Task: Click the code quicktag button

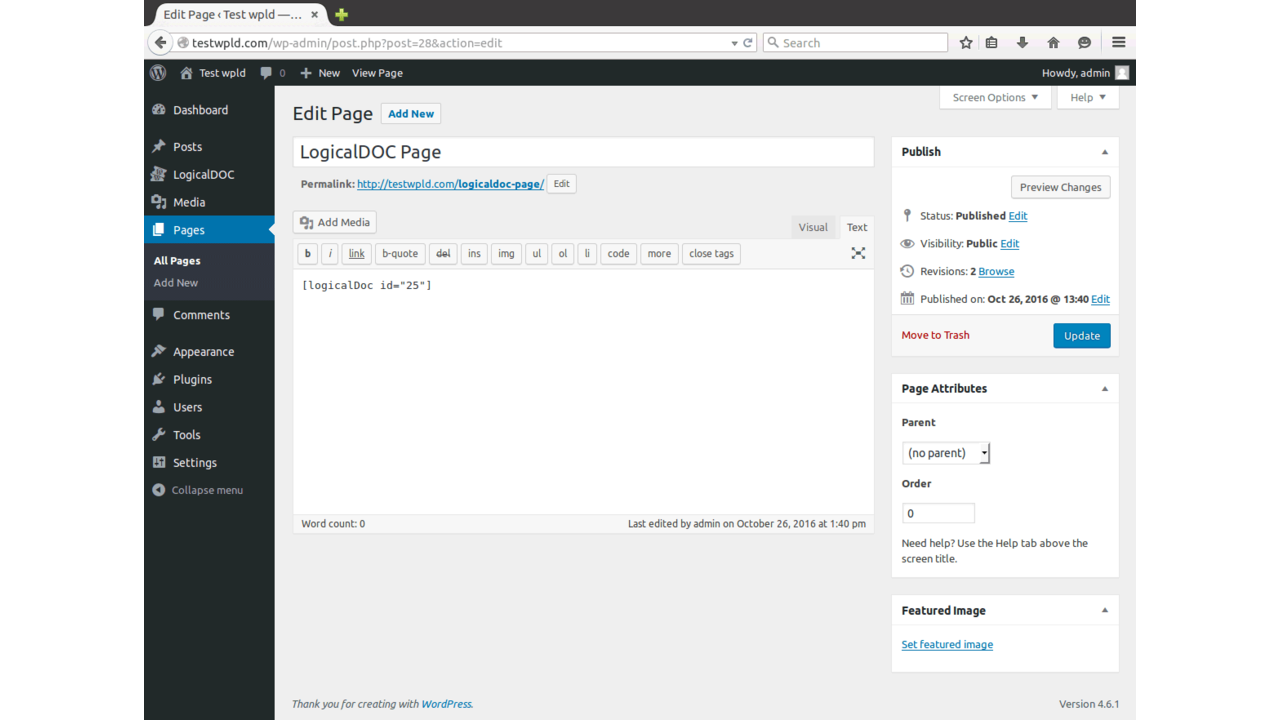Action: 619,254
